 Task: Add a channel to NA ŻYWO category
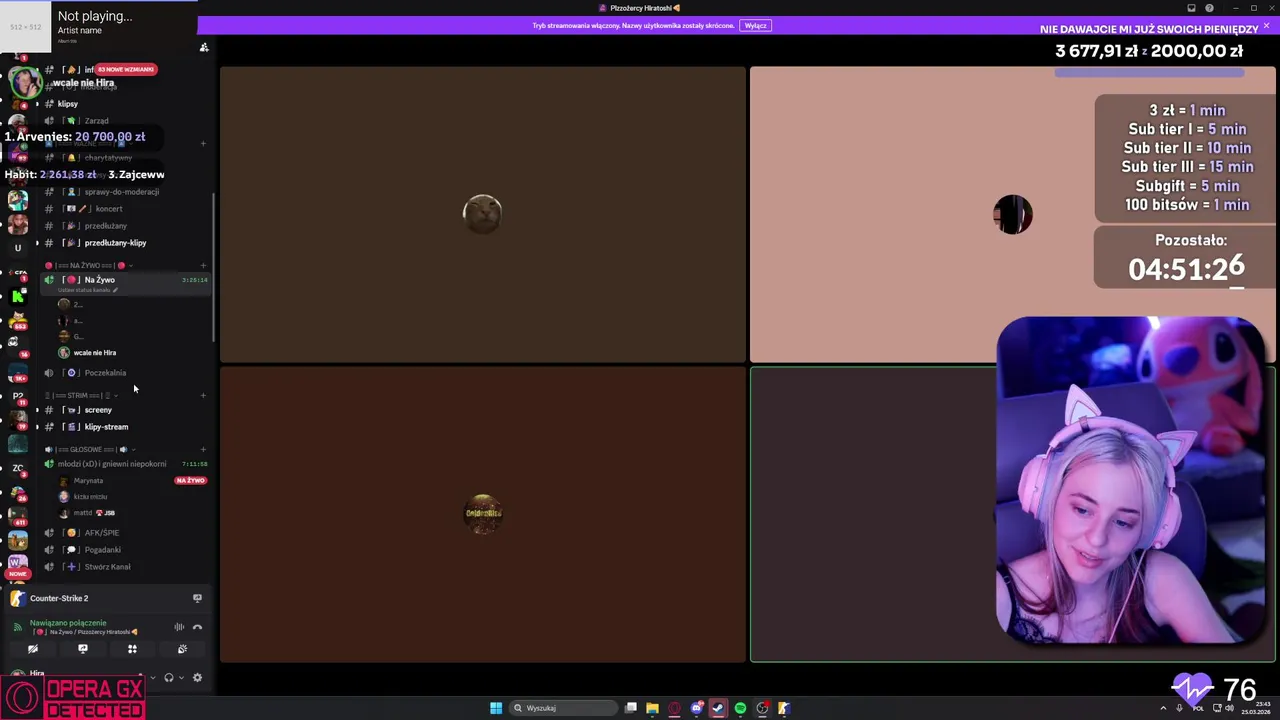click(x=203, y=265)
